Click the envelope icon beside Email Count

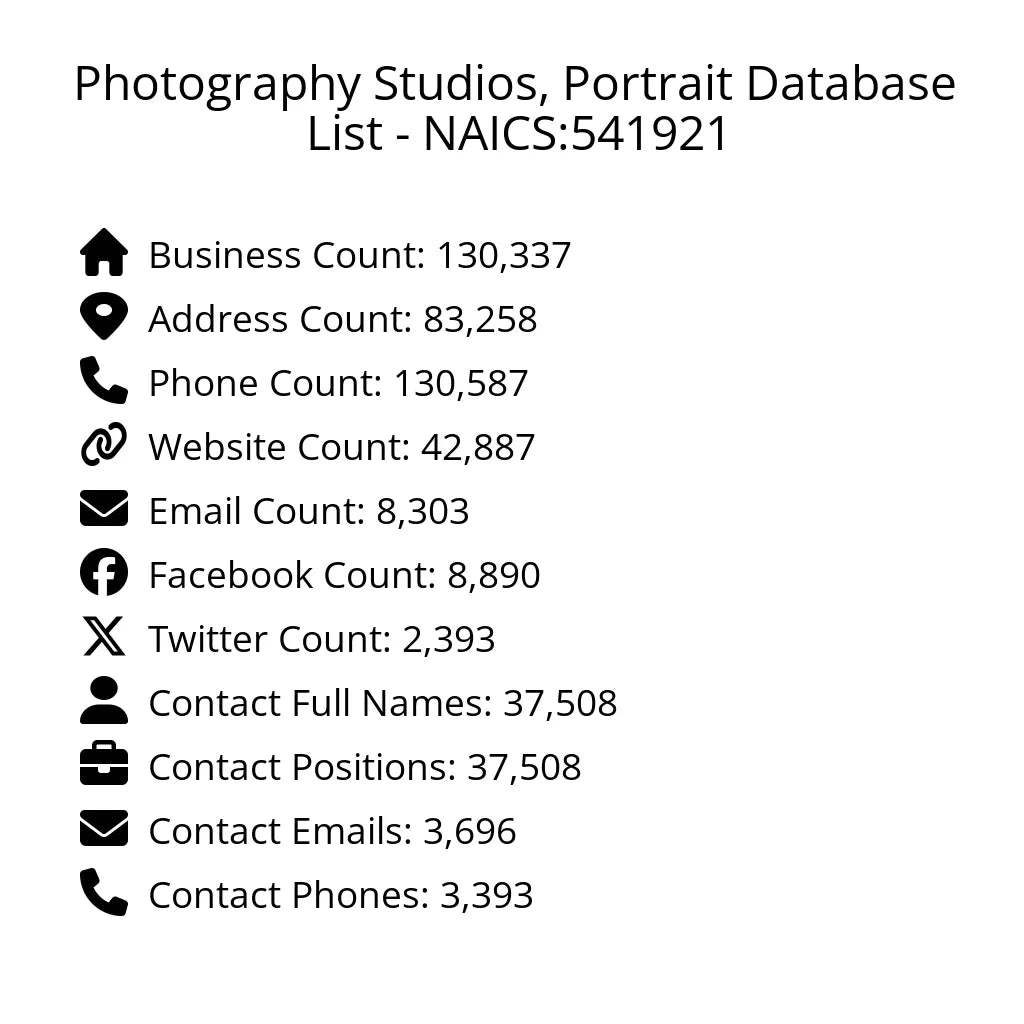pyautogui.click(x=104, y=509)
